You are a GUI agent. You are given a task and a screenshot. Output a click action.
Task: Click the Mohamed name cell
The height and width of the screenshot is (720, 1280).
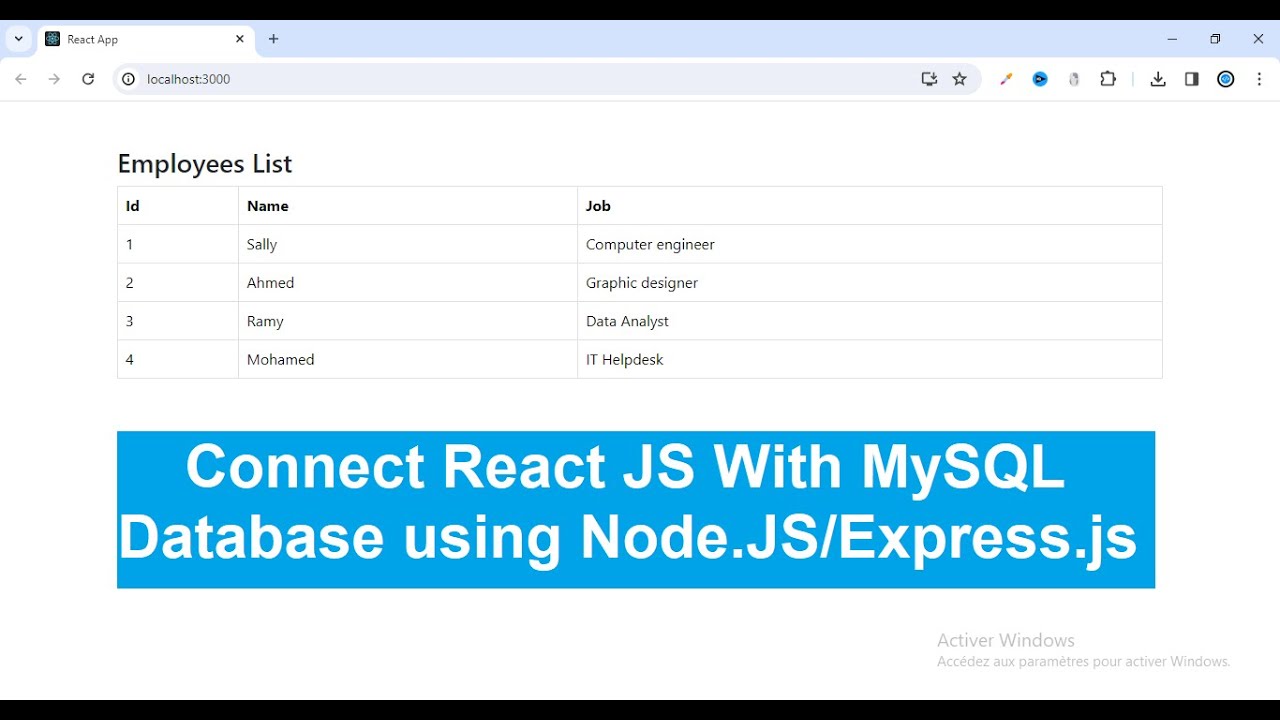(408, 359)
